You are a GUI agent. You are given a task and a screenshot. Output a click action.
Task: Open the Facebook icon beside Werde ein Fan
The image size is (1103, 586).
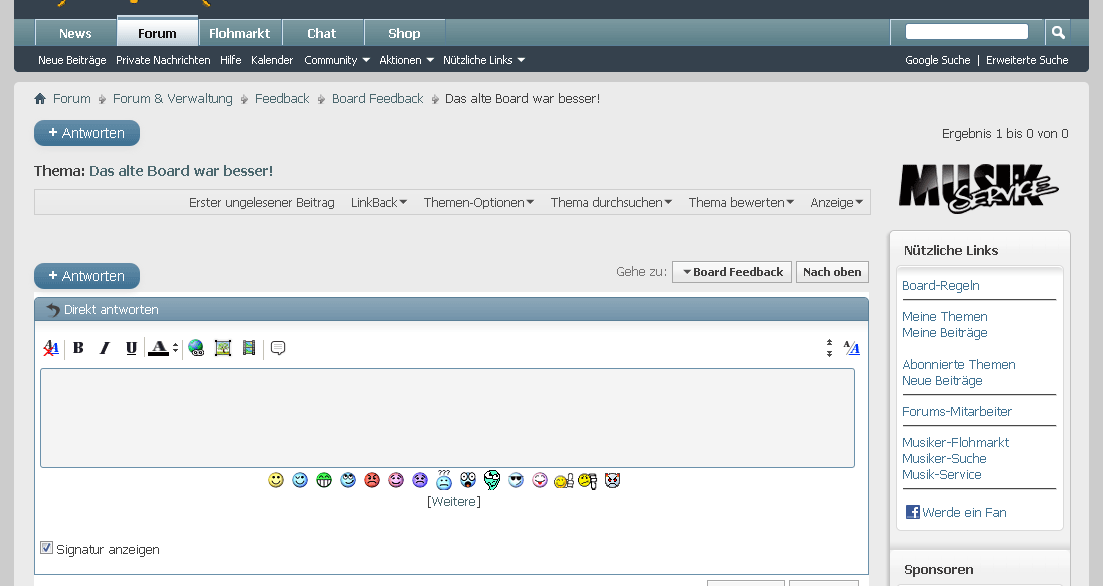tap(912, 512)
